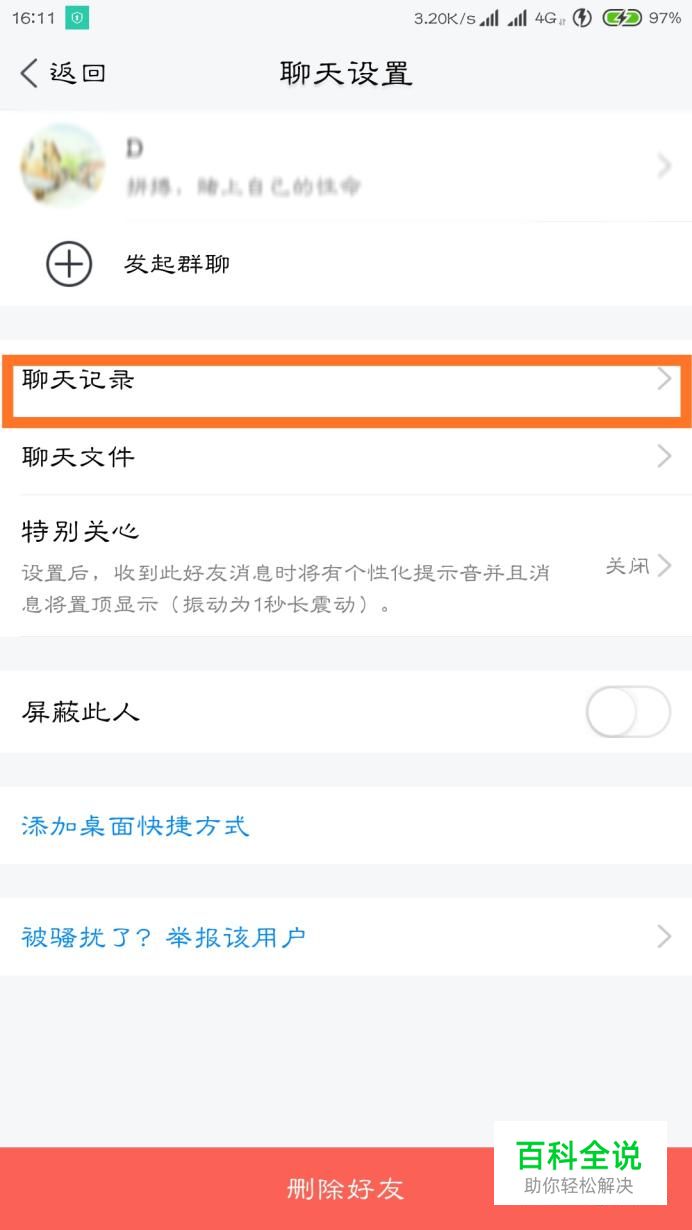The width and height of the screenshot is (692, 1230).
Task: Tap the contact's profile avatar
Action: [62, 166]
